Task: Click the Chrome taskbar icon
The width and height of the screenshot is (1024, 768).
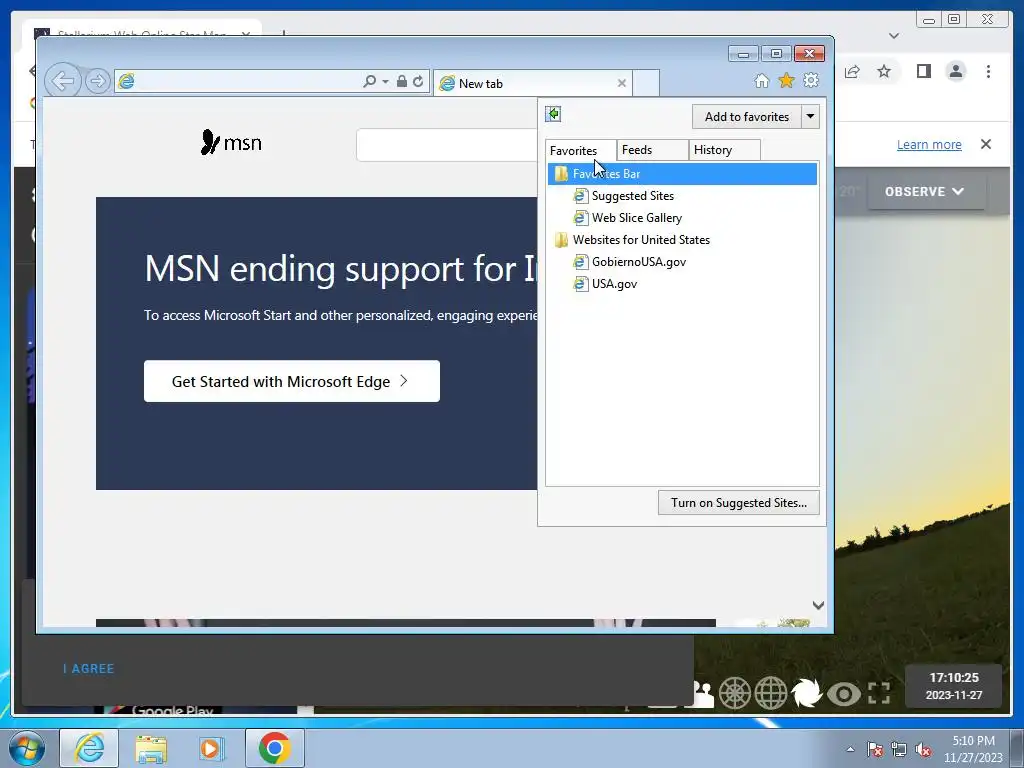Action: click(274, 748)
